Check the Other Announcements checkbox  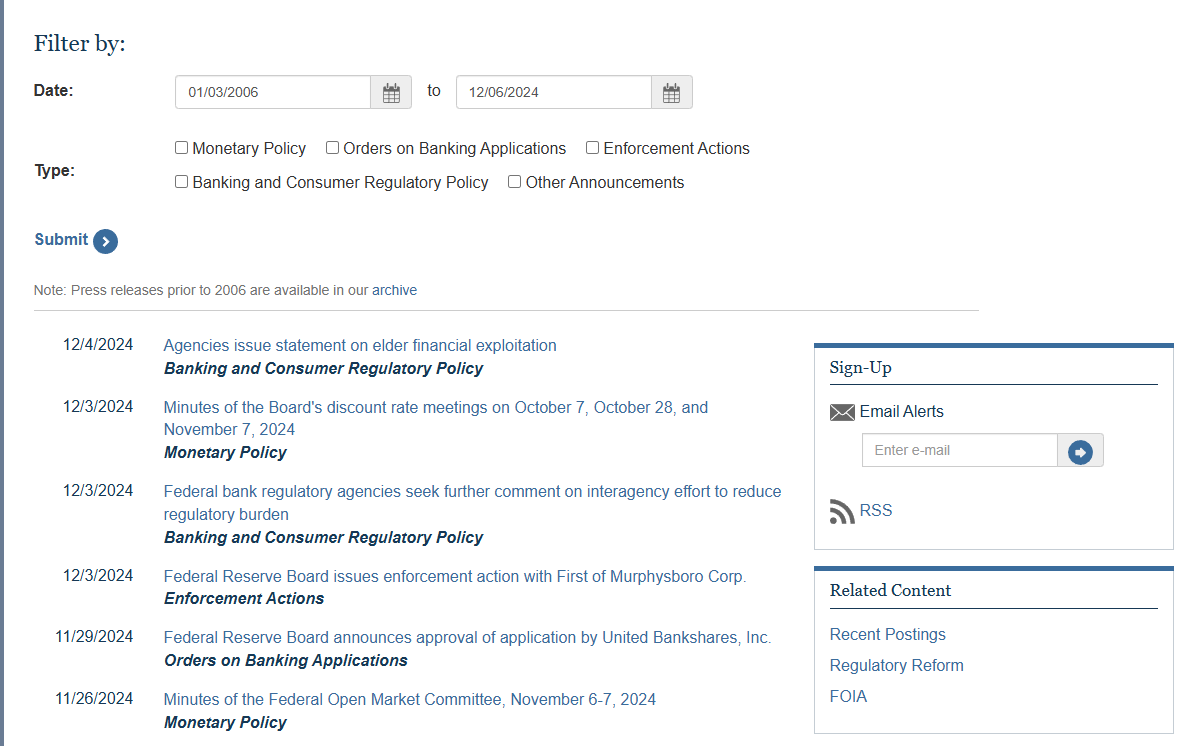point(514,182)
